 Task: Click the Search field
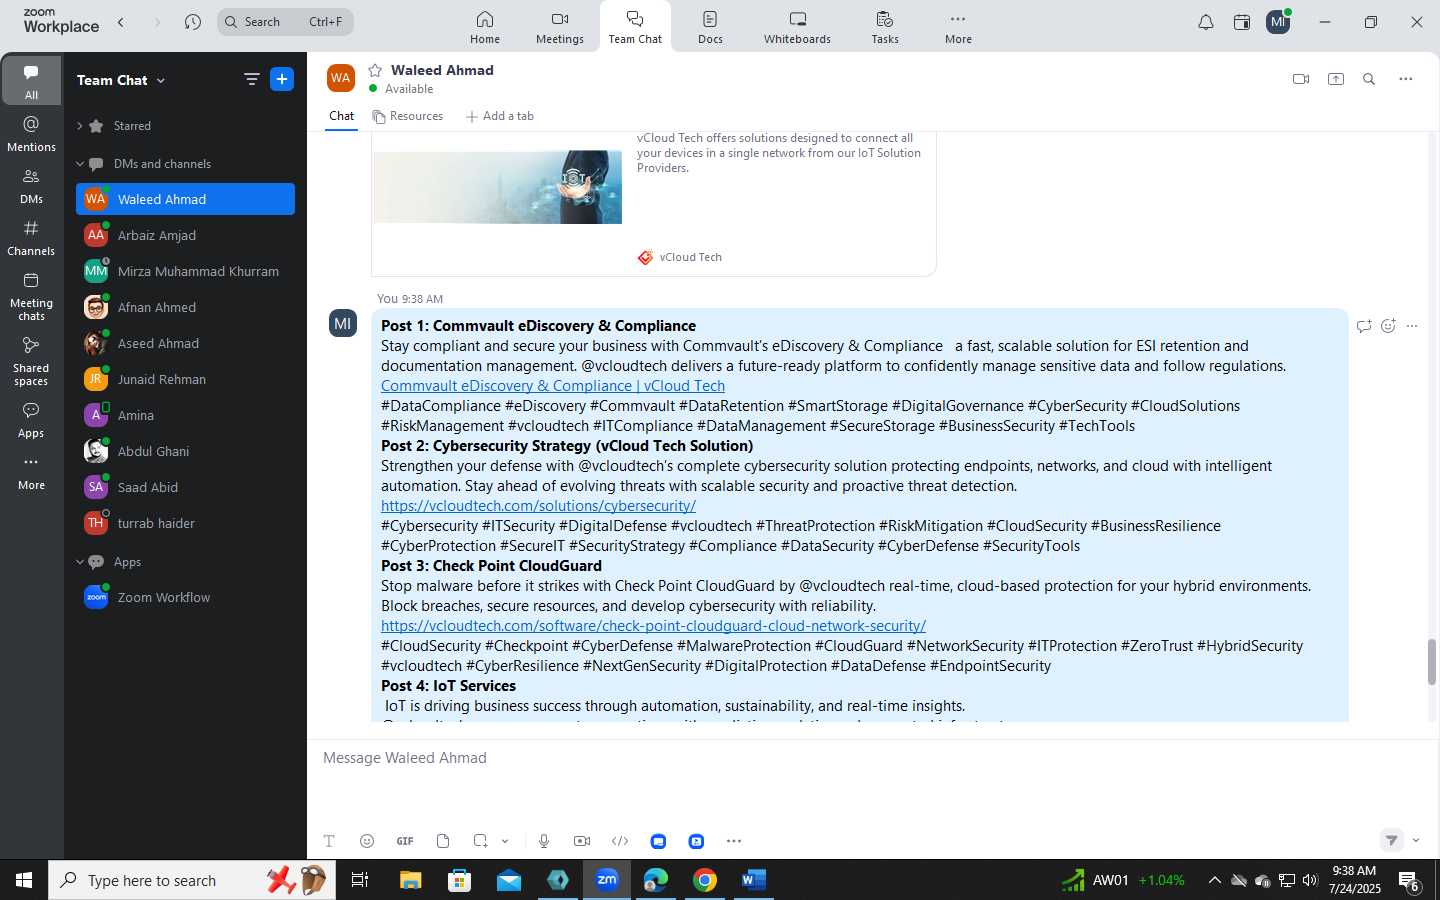click(x=285, y=22)
